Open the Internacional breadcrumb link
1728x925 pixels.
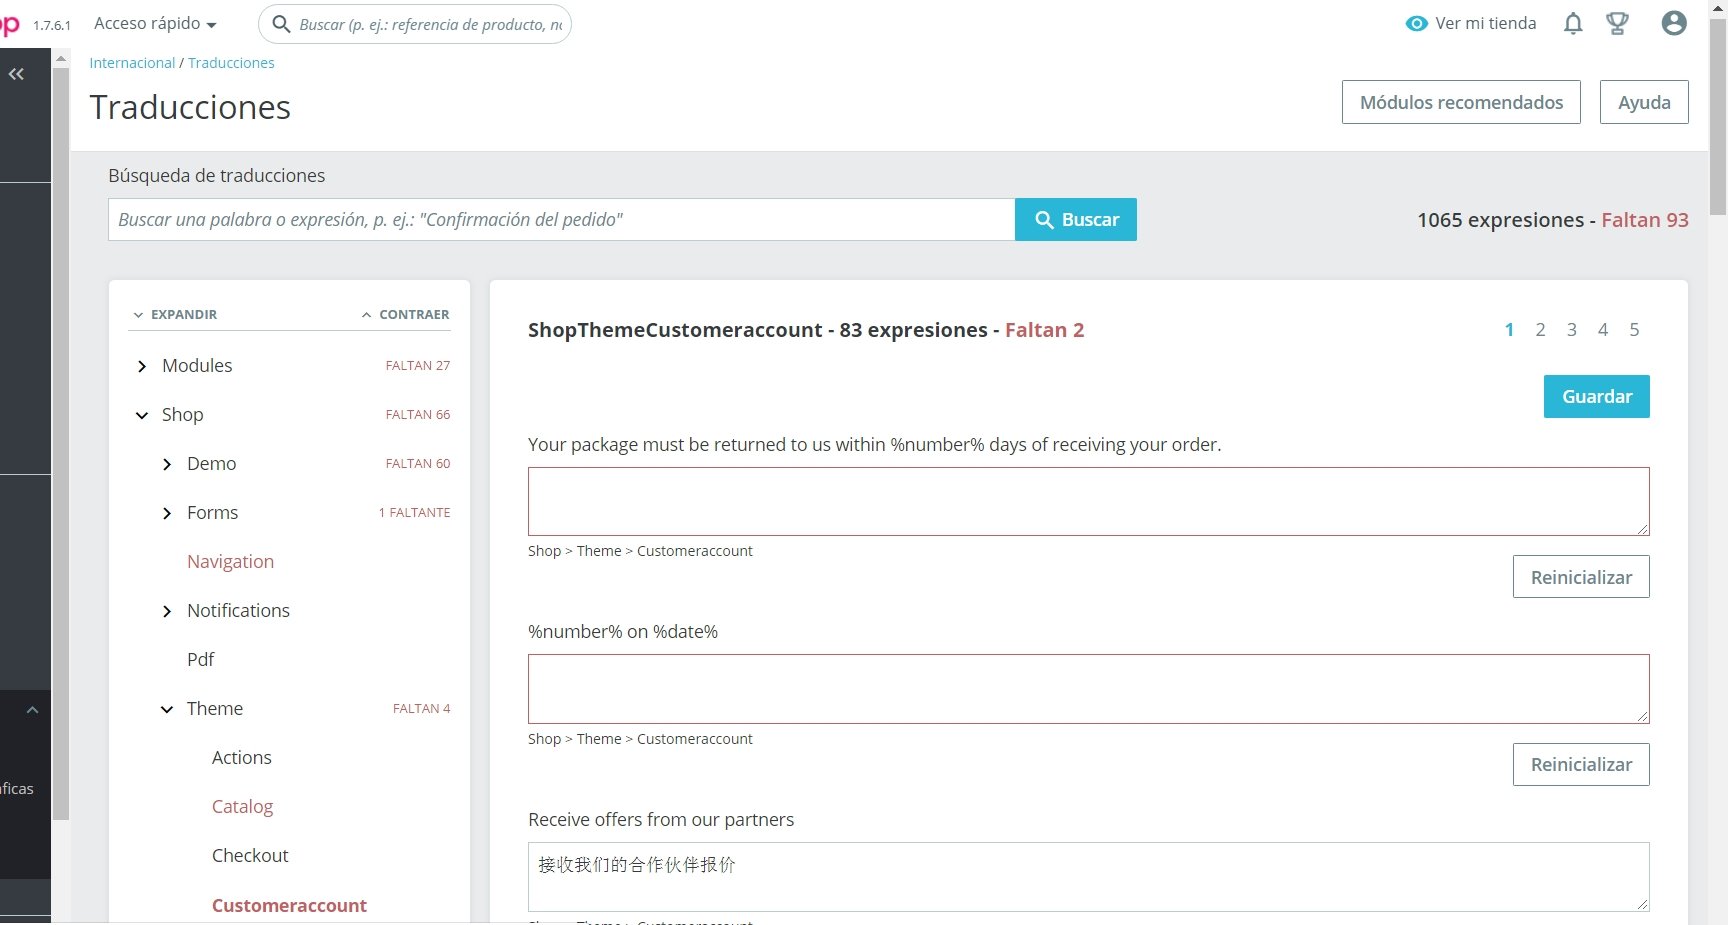tap(132, 63)
